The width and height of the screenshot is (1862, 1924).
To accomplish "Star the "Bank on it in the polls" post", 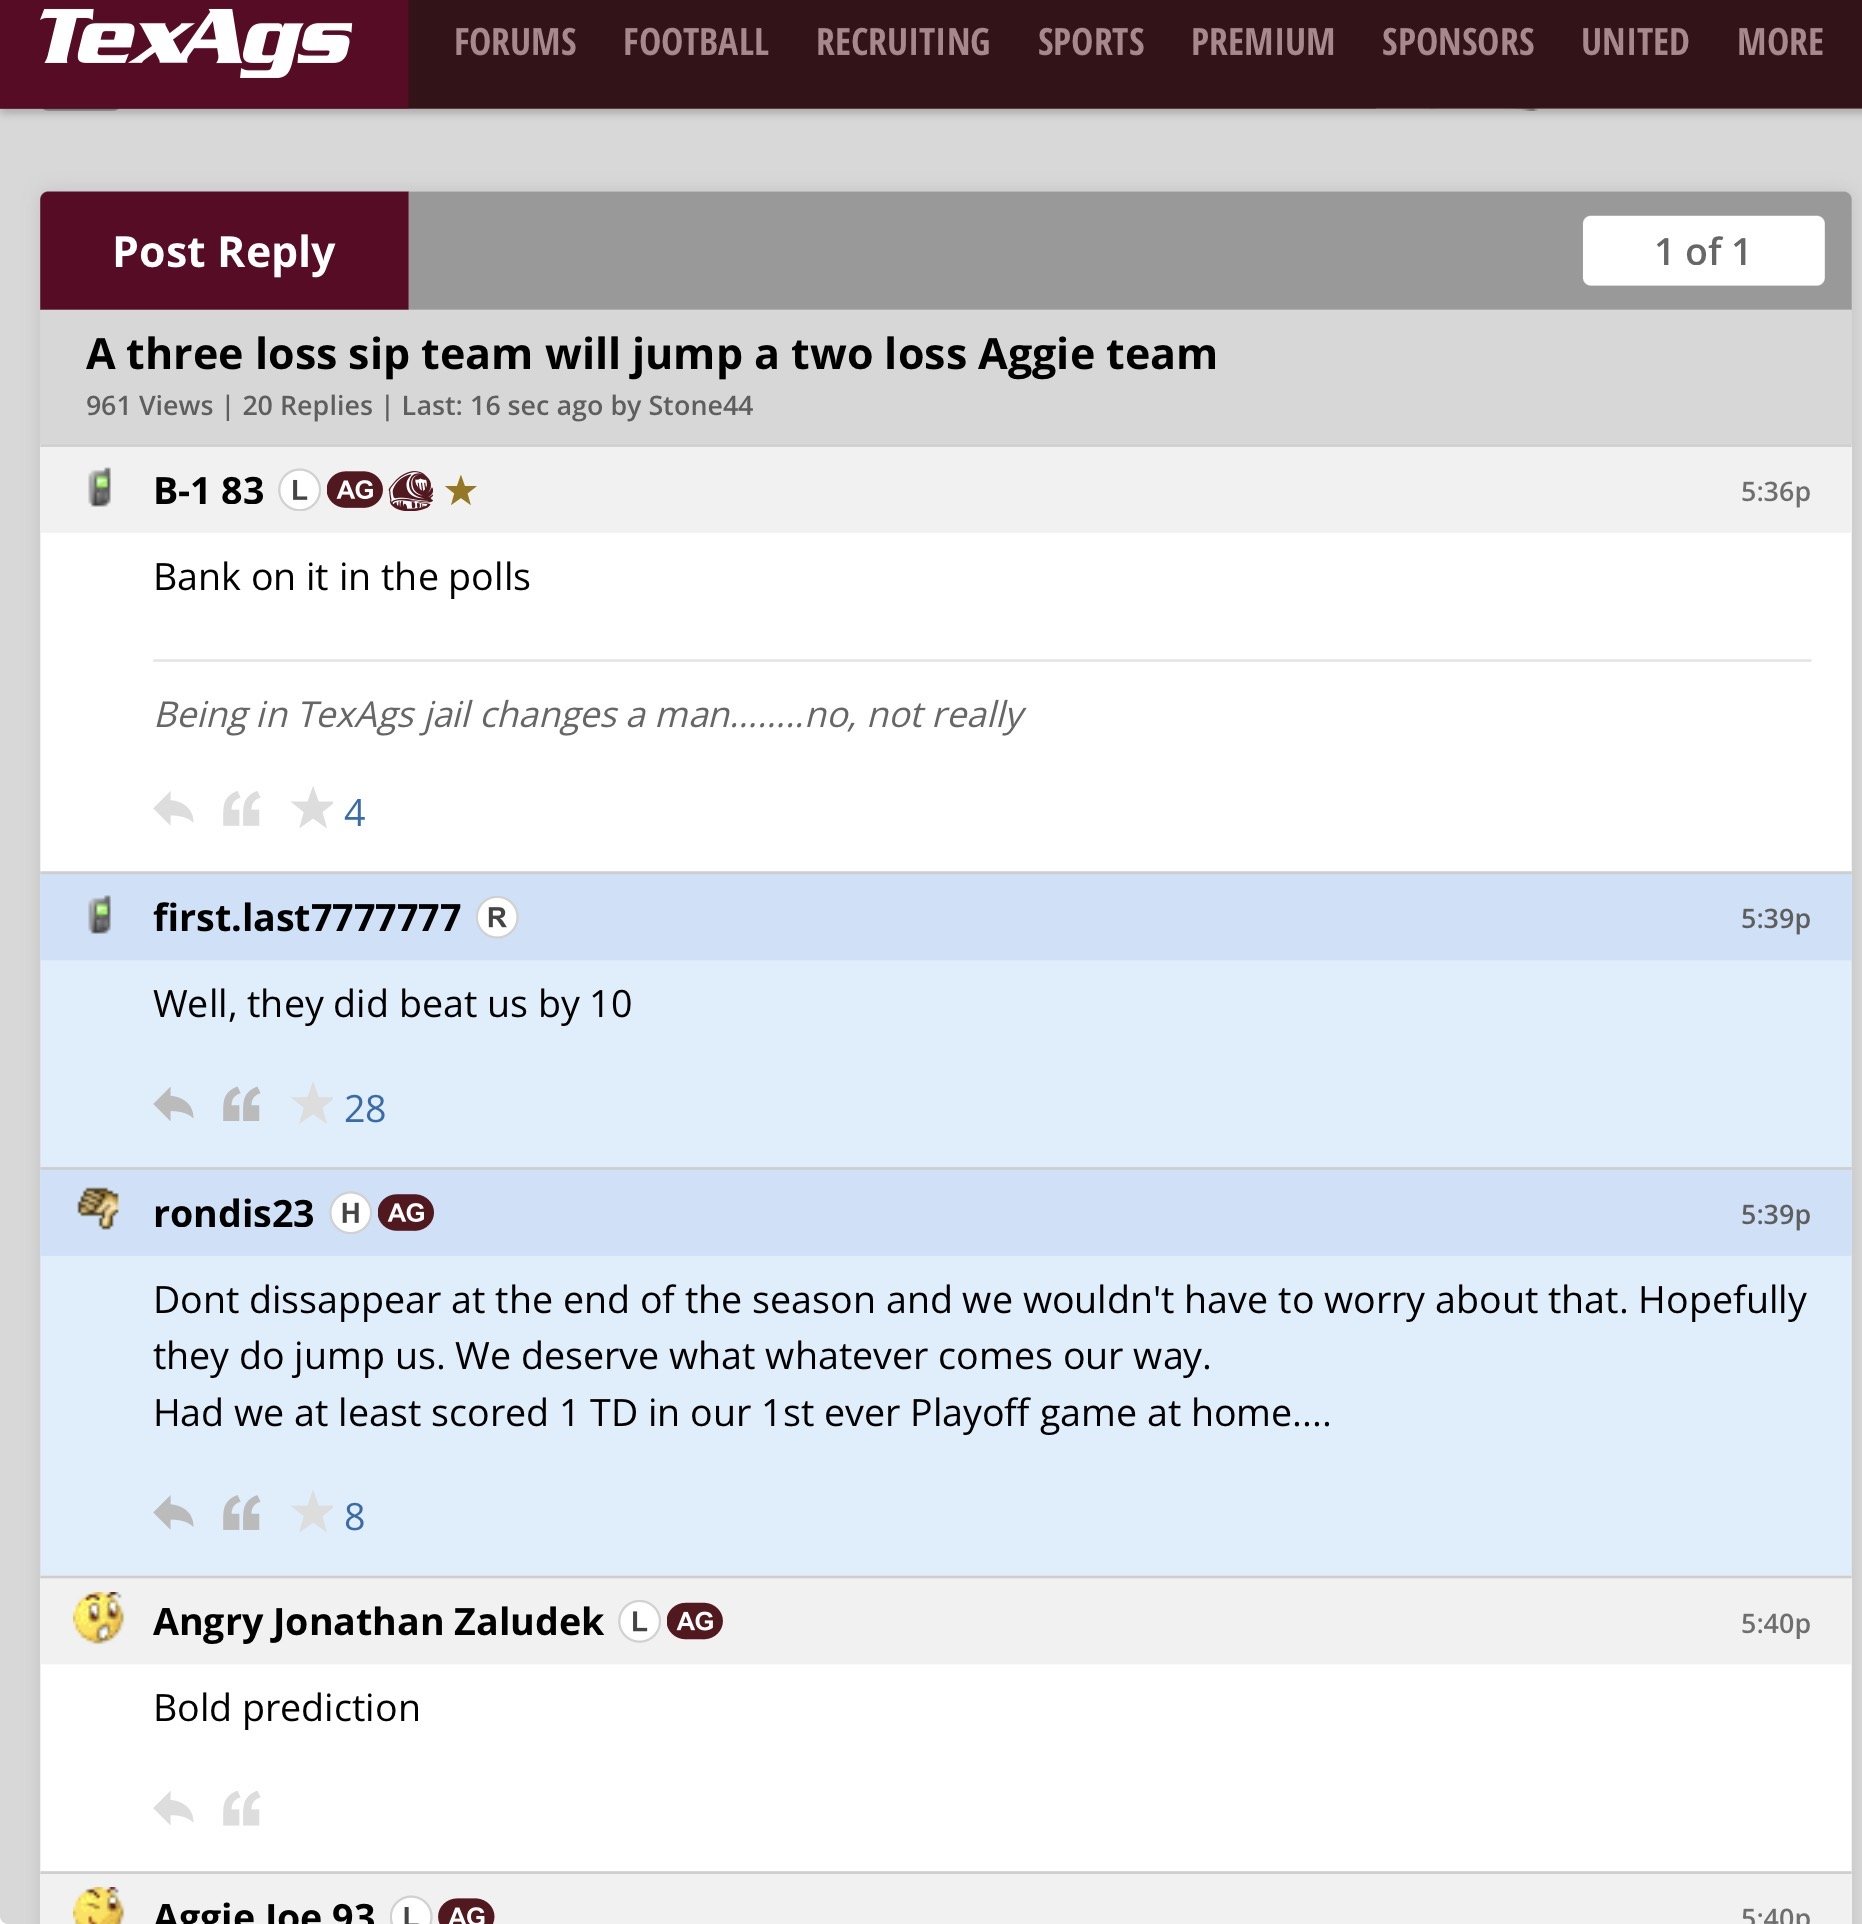I will coord(312,809).
